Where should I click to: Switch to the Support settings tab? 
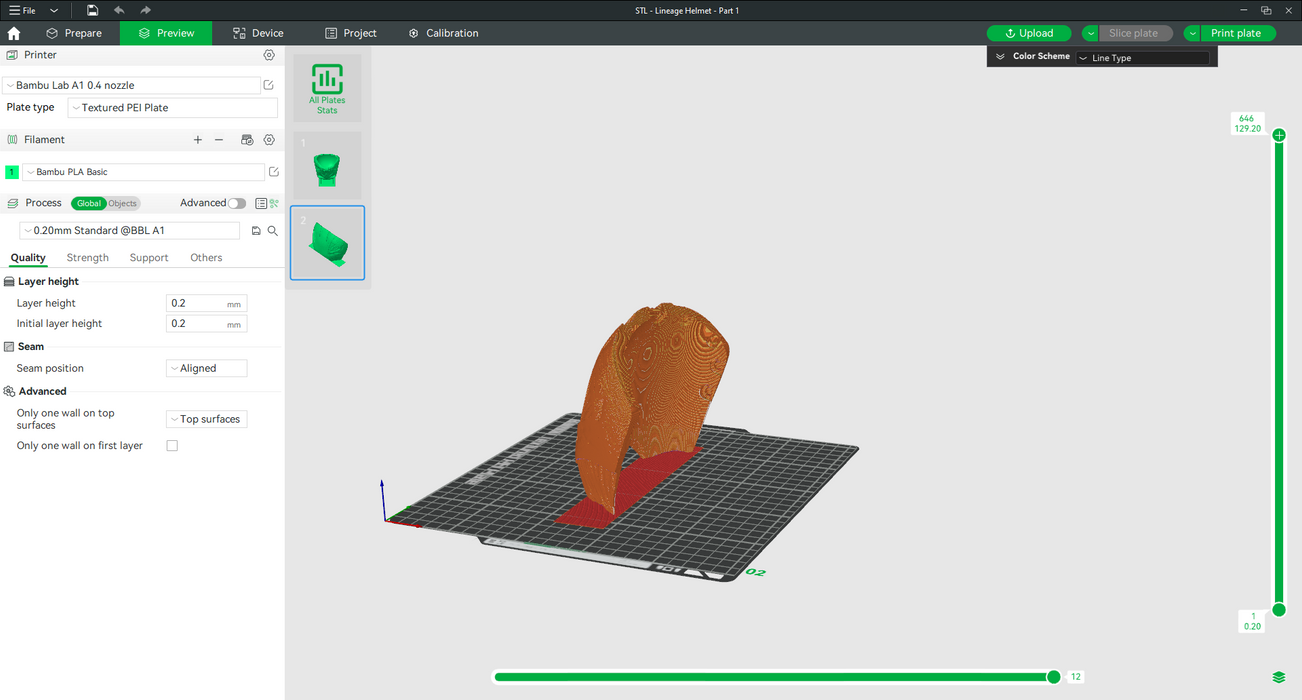click(x=149, y=258)
